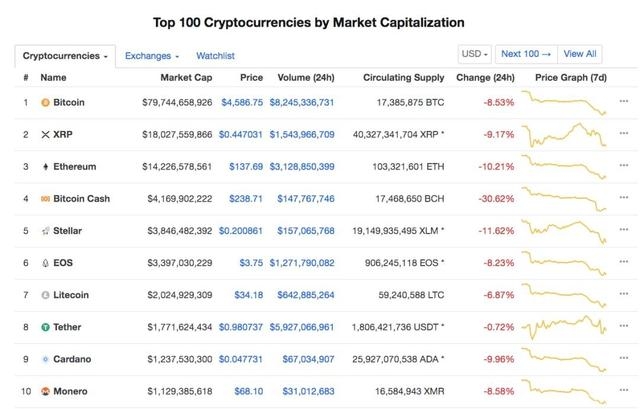Sort by Change (24h) column header
640x409 pixels.
coord(484,77)
